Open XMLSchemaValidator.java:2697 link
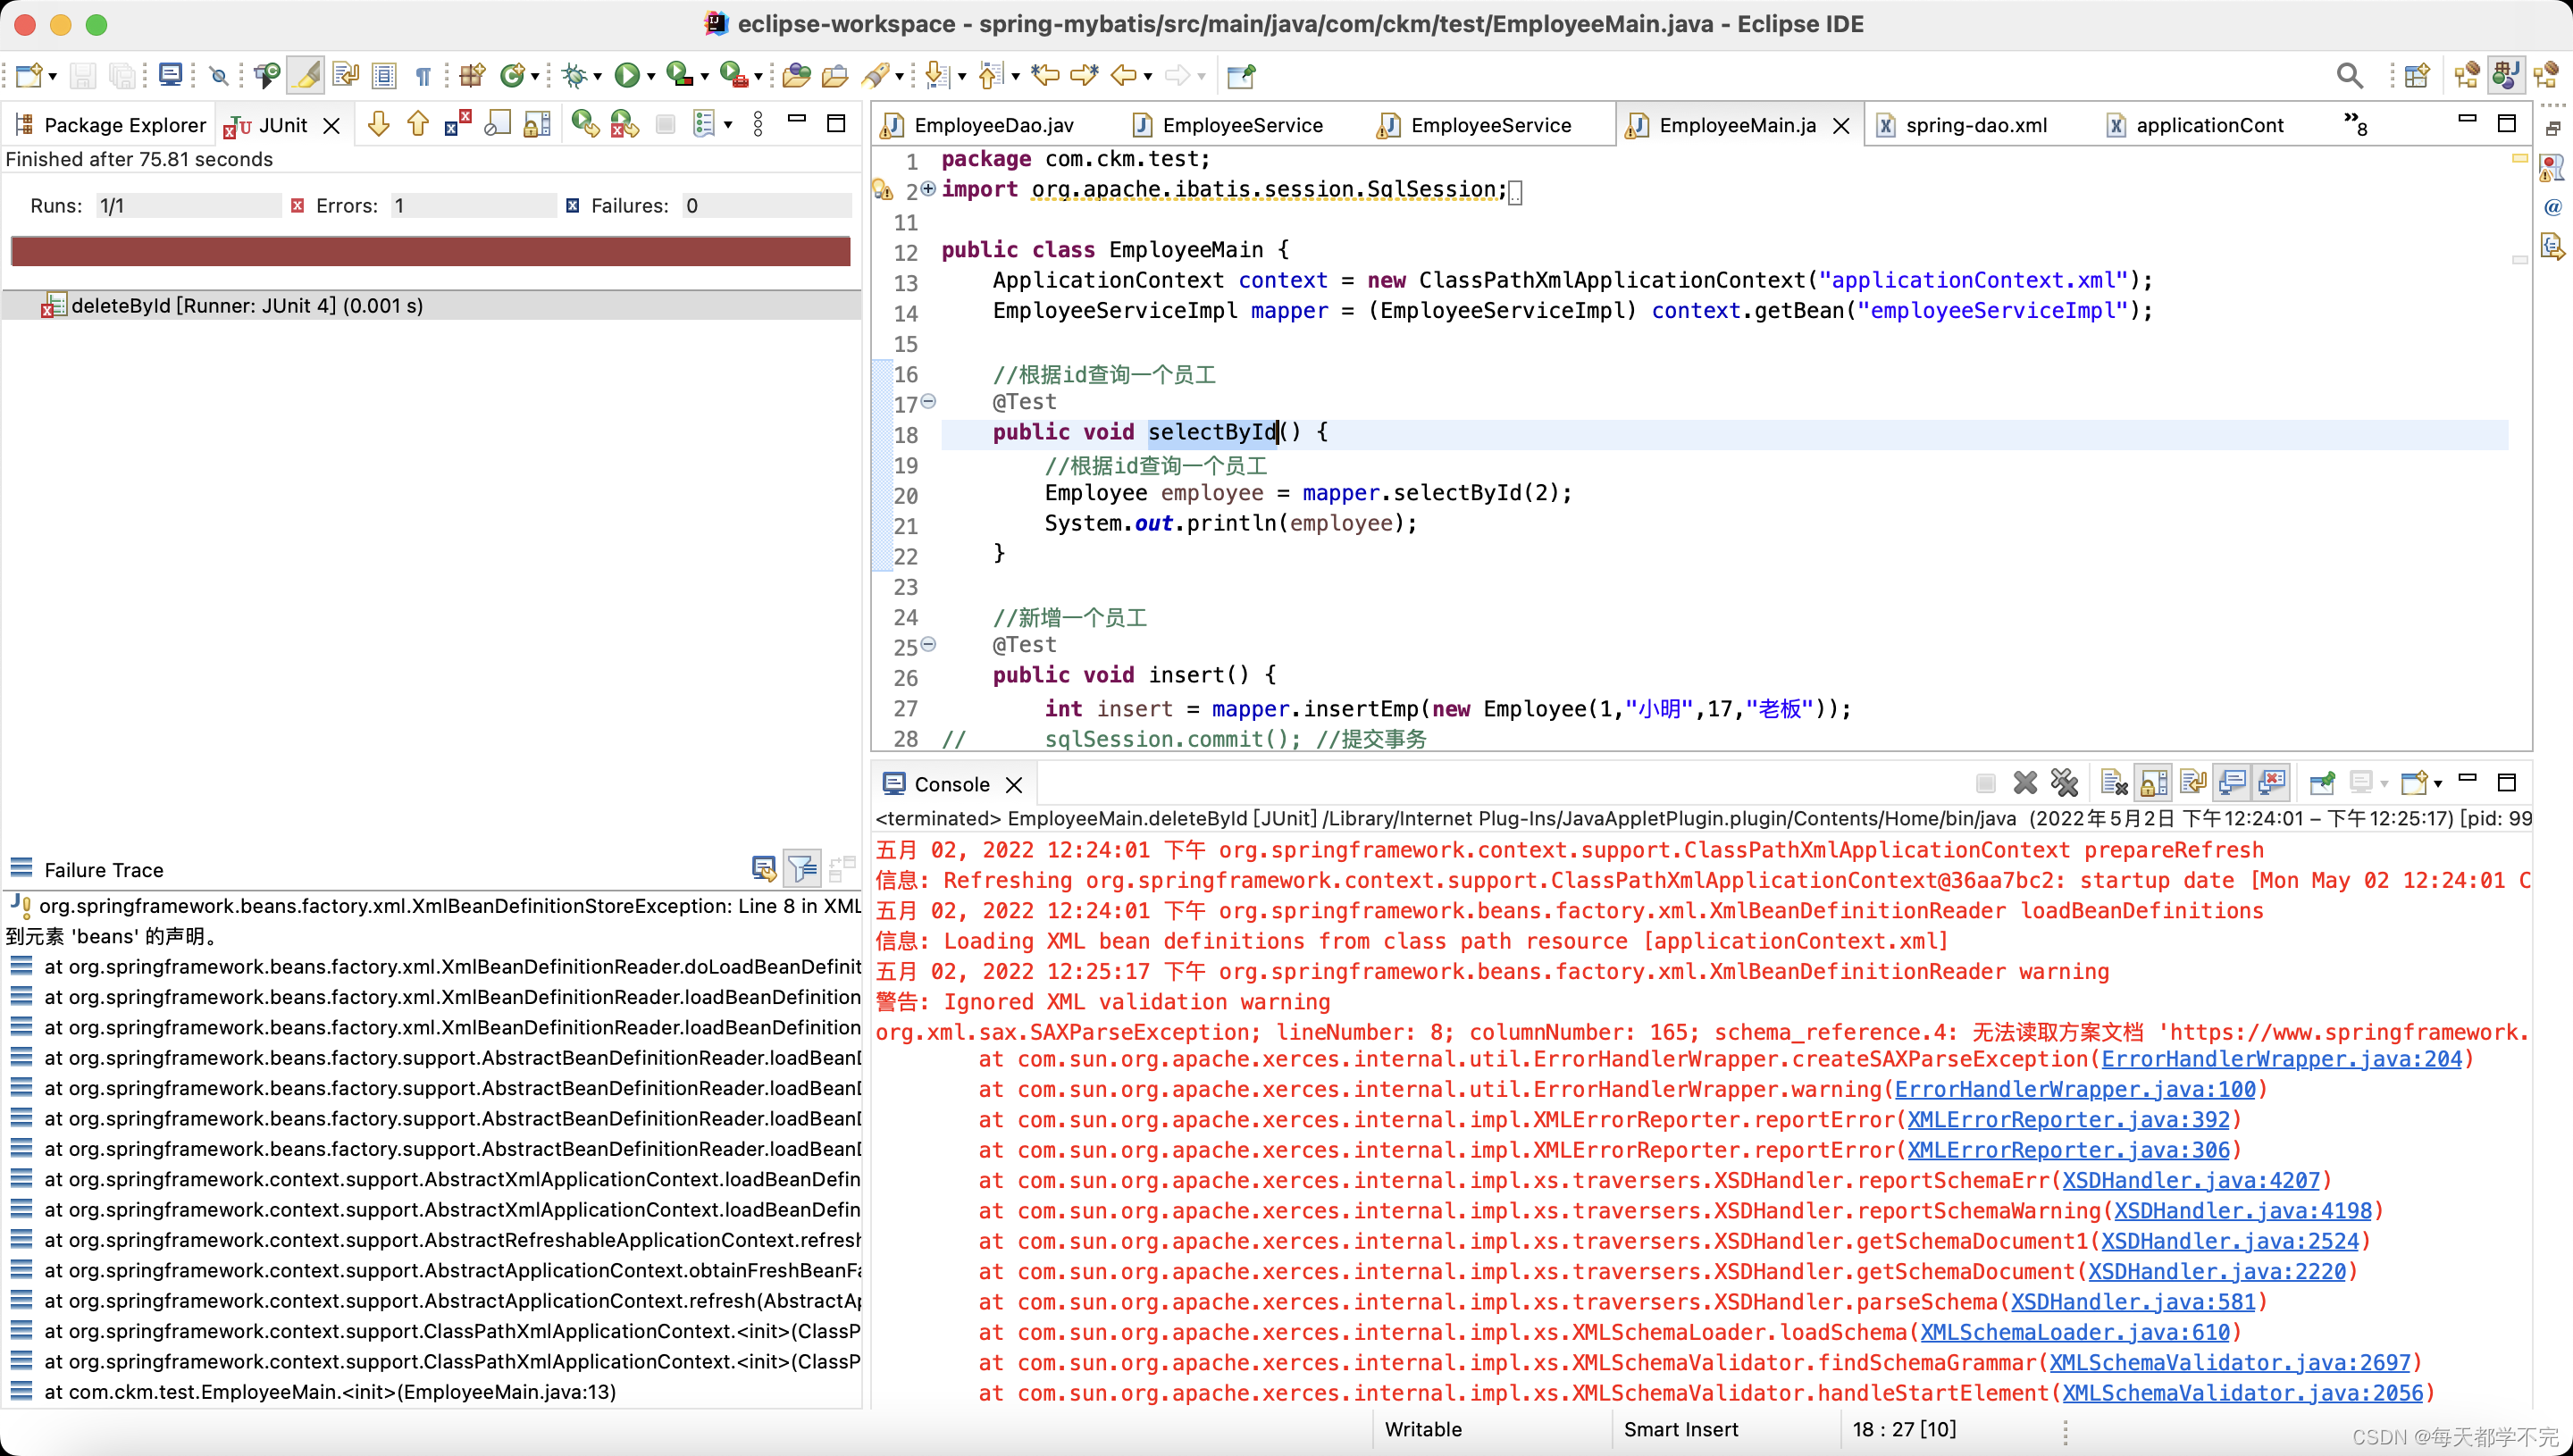This screenshot has height=1456, width=2573. click(x=2229, y=1362)
